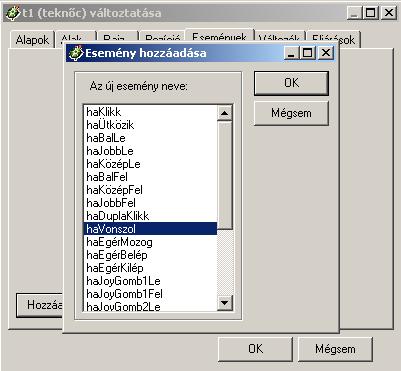The width and height of the screenshot is (401, 371).
Task: Click the partially hidden Hozzáad button
Action: [40, 305]
